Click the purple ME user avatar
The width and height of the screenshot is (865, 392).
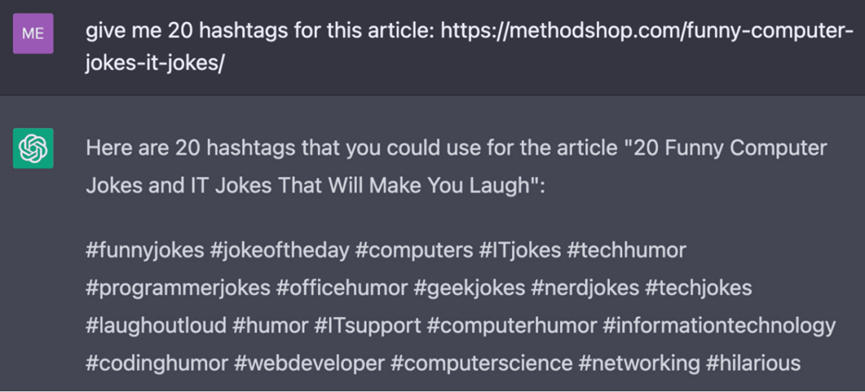tap(33, 33)
